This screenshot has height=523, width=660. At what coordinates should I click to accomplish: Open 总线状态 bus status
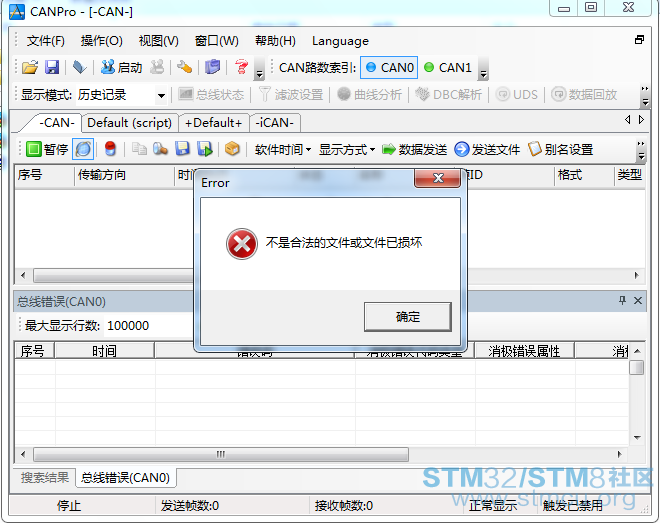[211, 95]
